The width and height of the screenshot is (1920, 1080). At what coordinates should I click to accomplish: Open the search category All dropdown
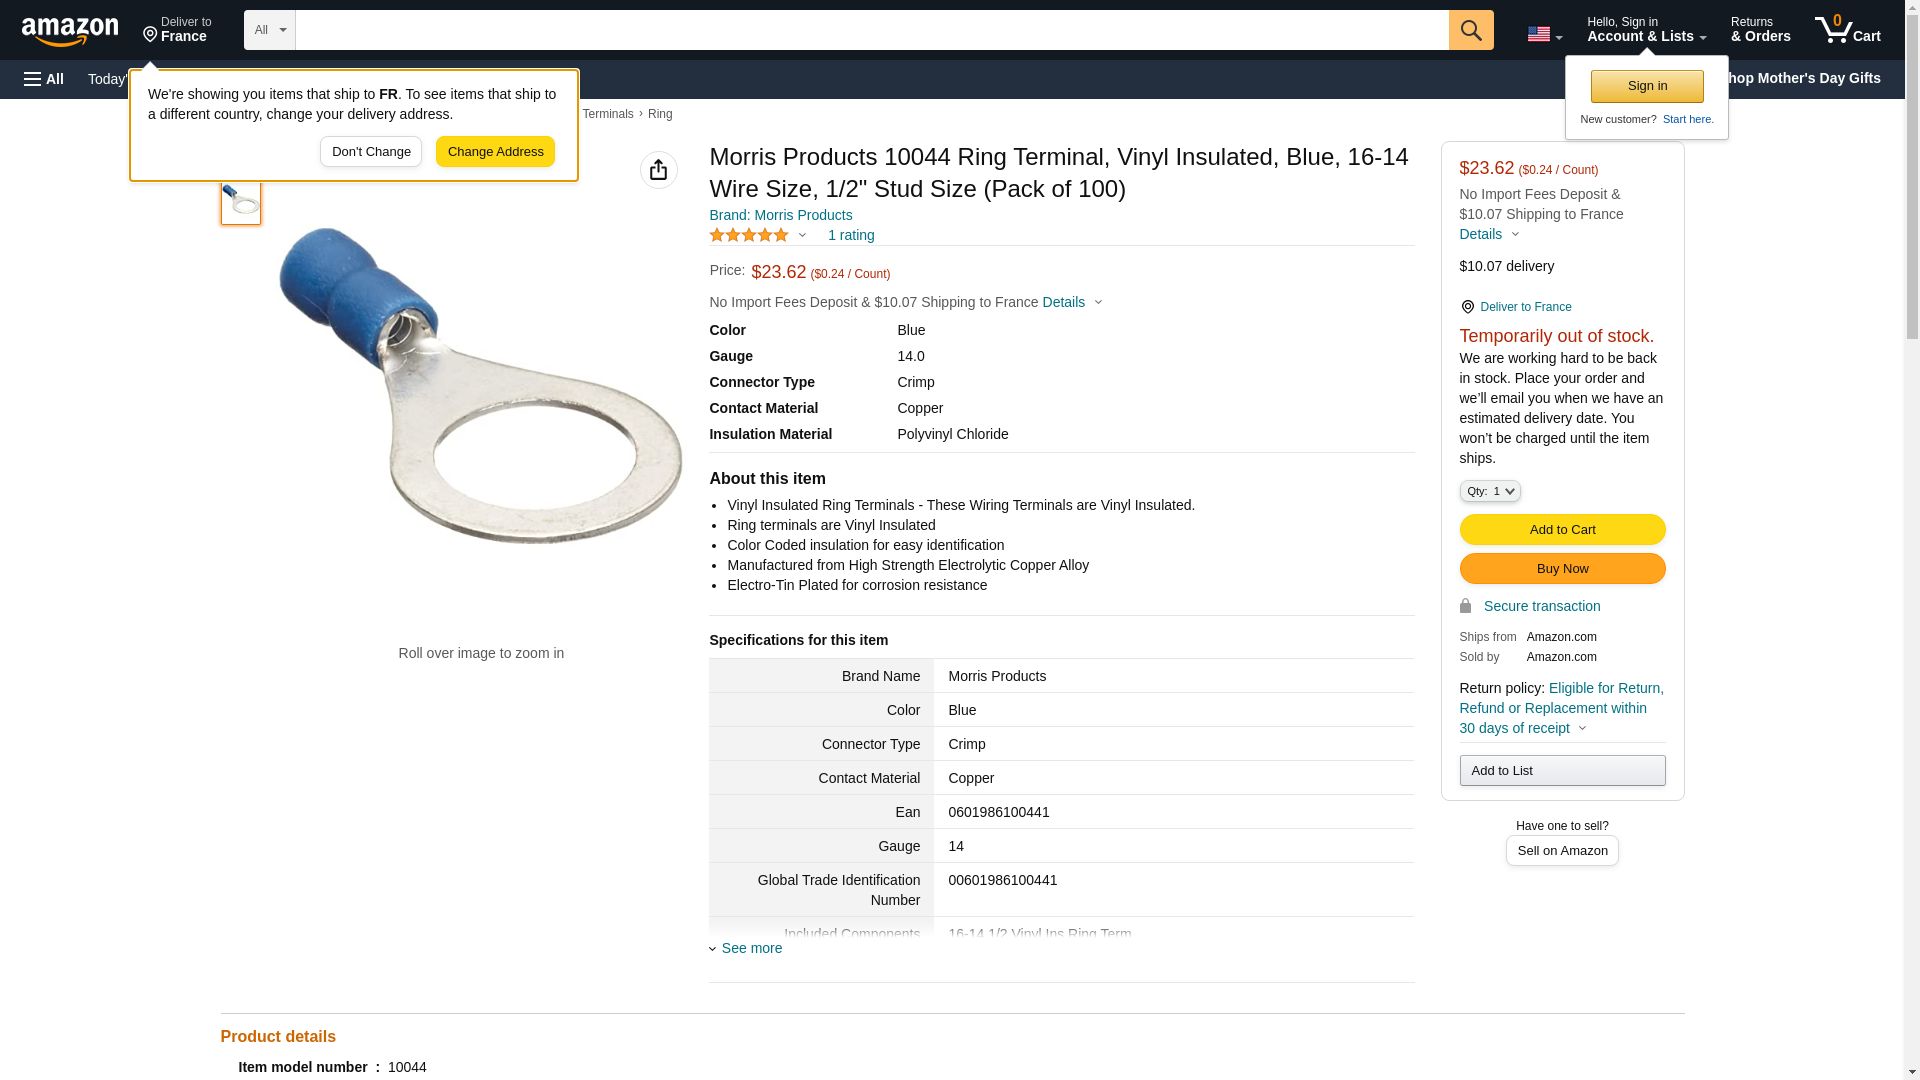269,30
